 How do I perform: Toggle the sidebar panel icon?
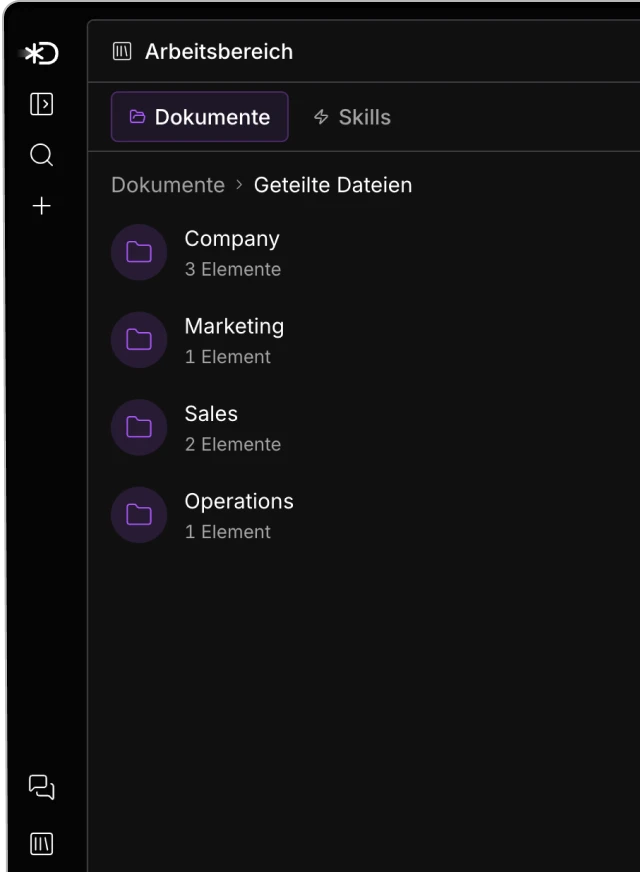[x=41, y=104]
